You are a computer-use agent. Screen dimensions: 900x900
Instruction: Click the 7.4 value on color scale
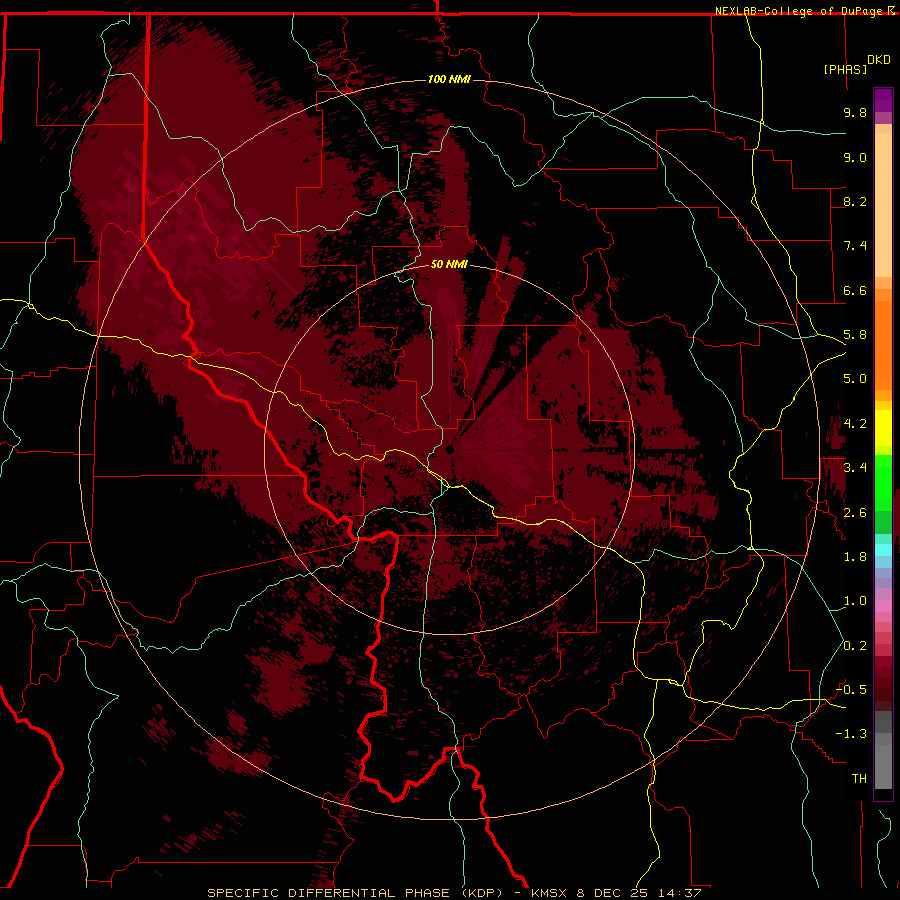coord(855,246)
